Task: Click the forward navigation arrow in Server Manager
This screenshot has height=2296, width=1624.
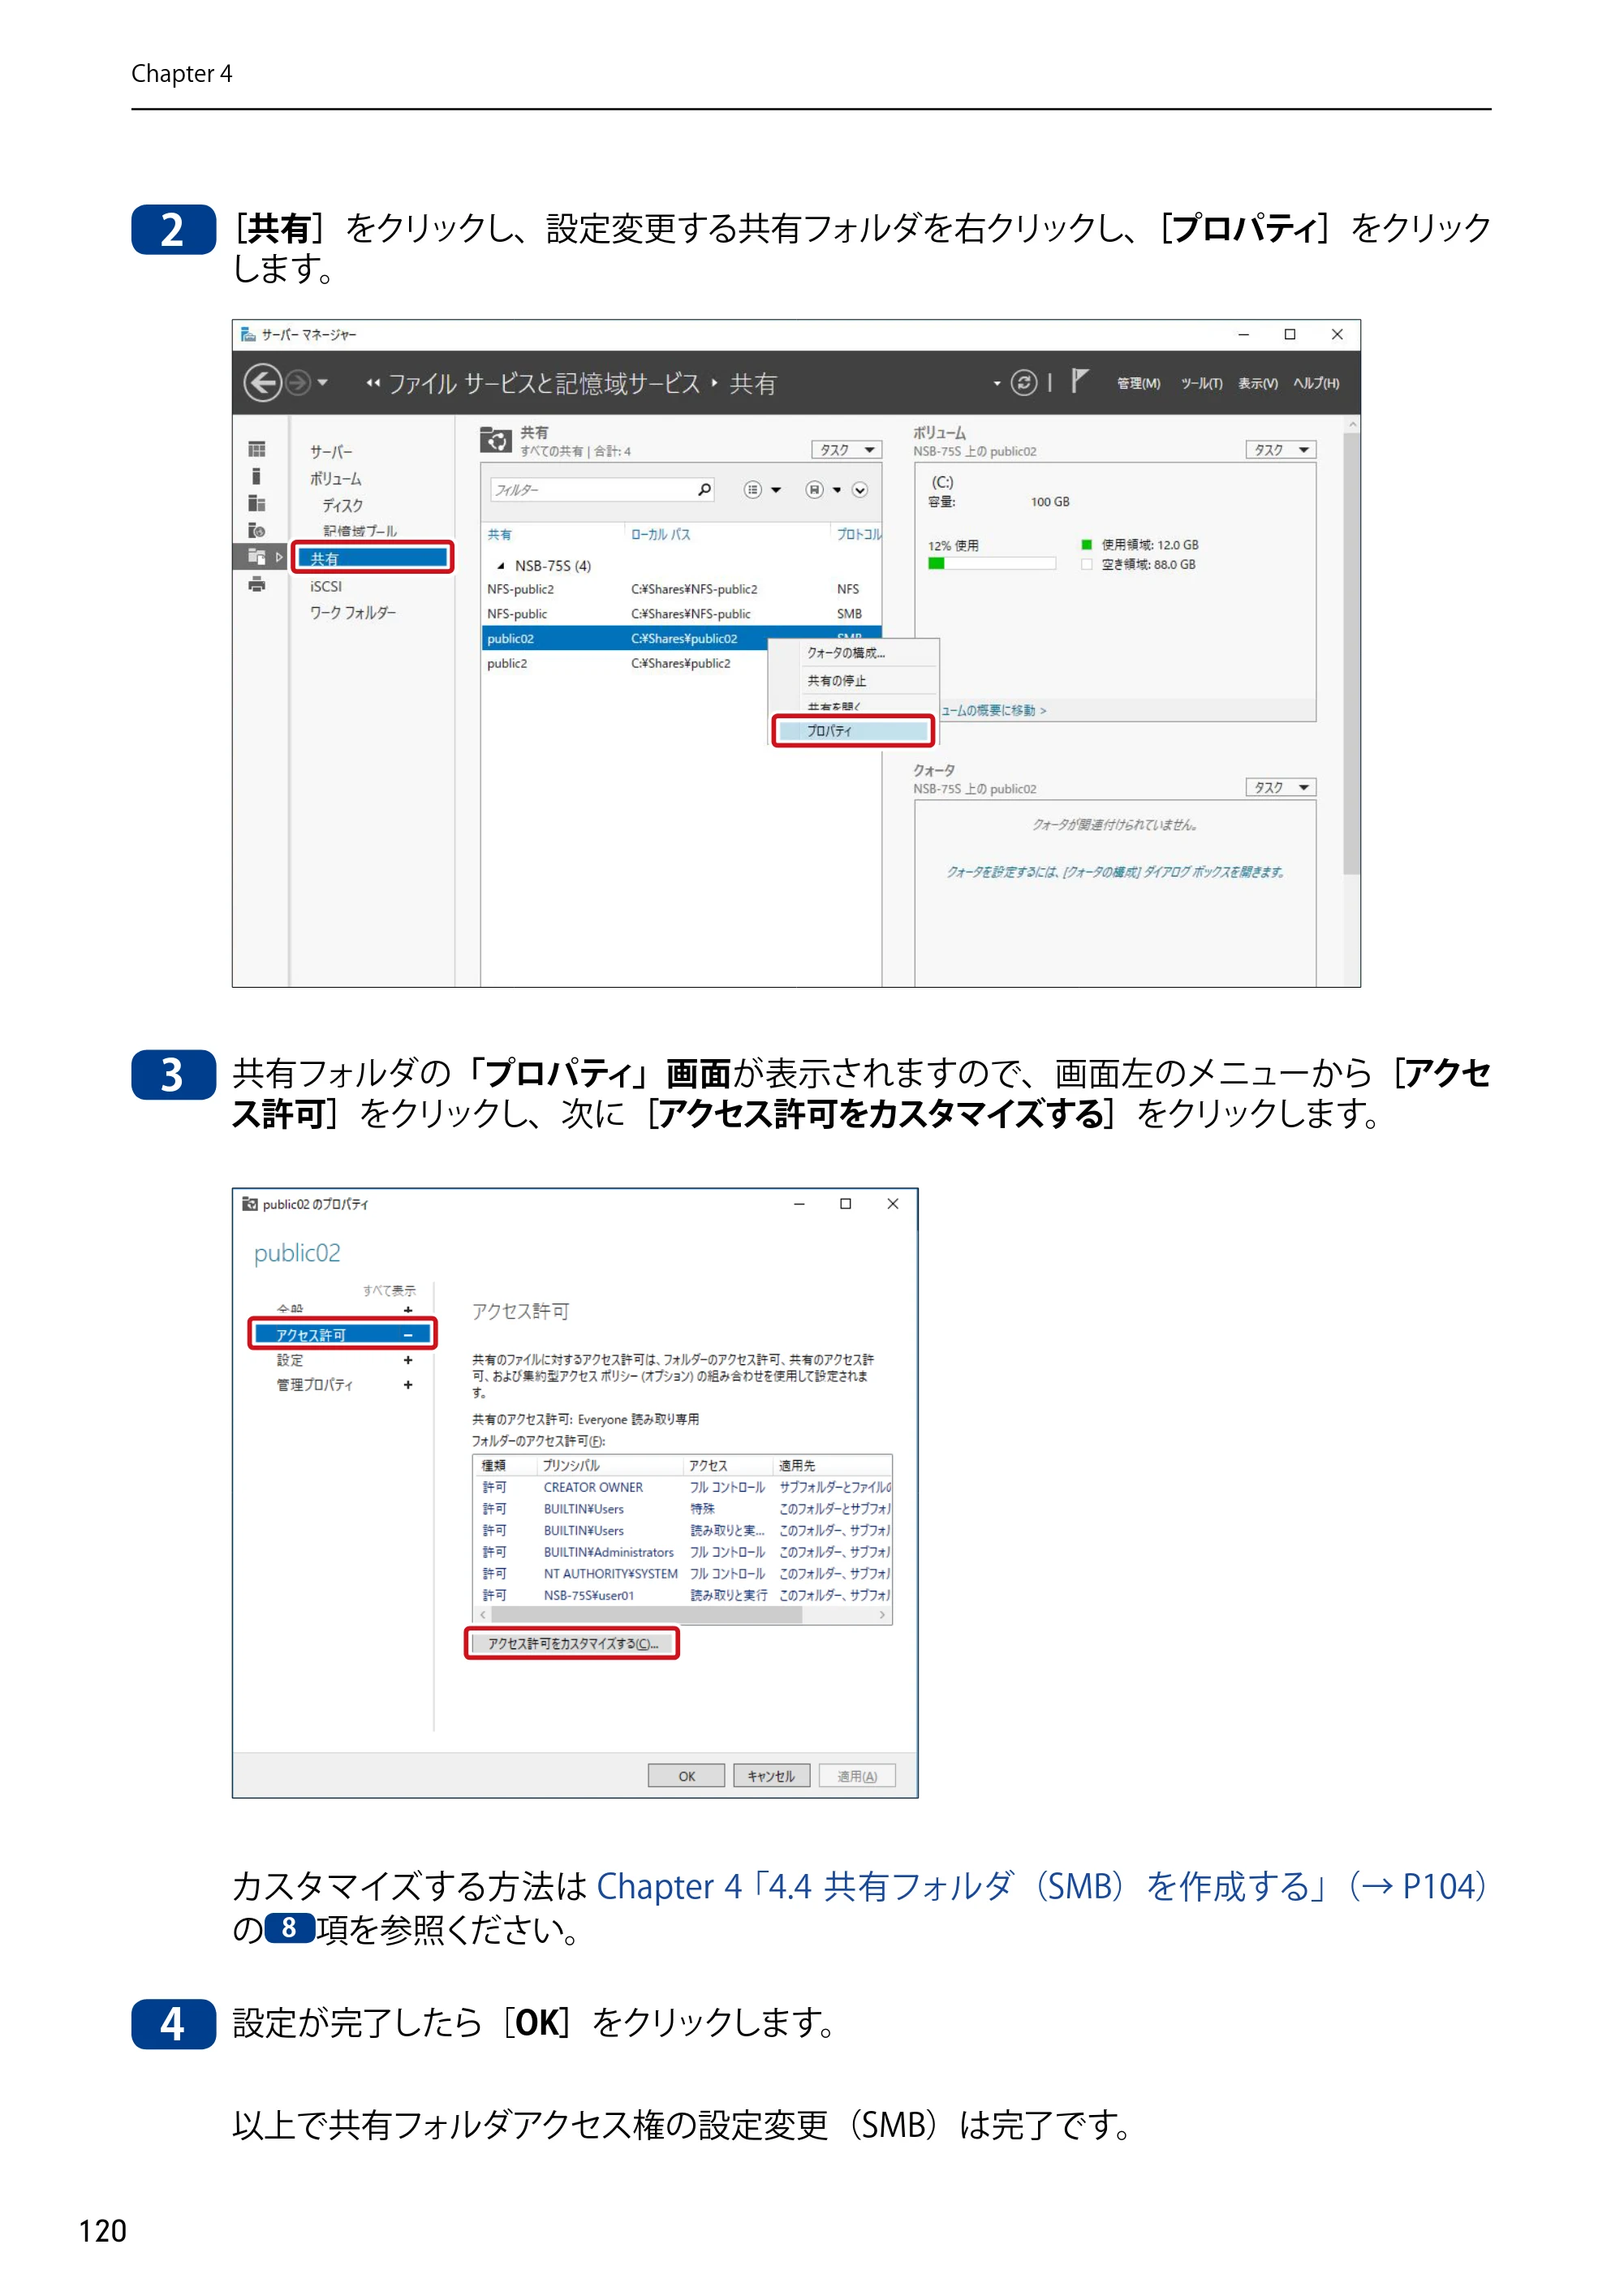Action: coord(298,383)
